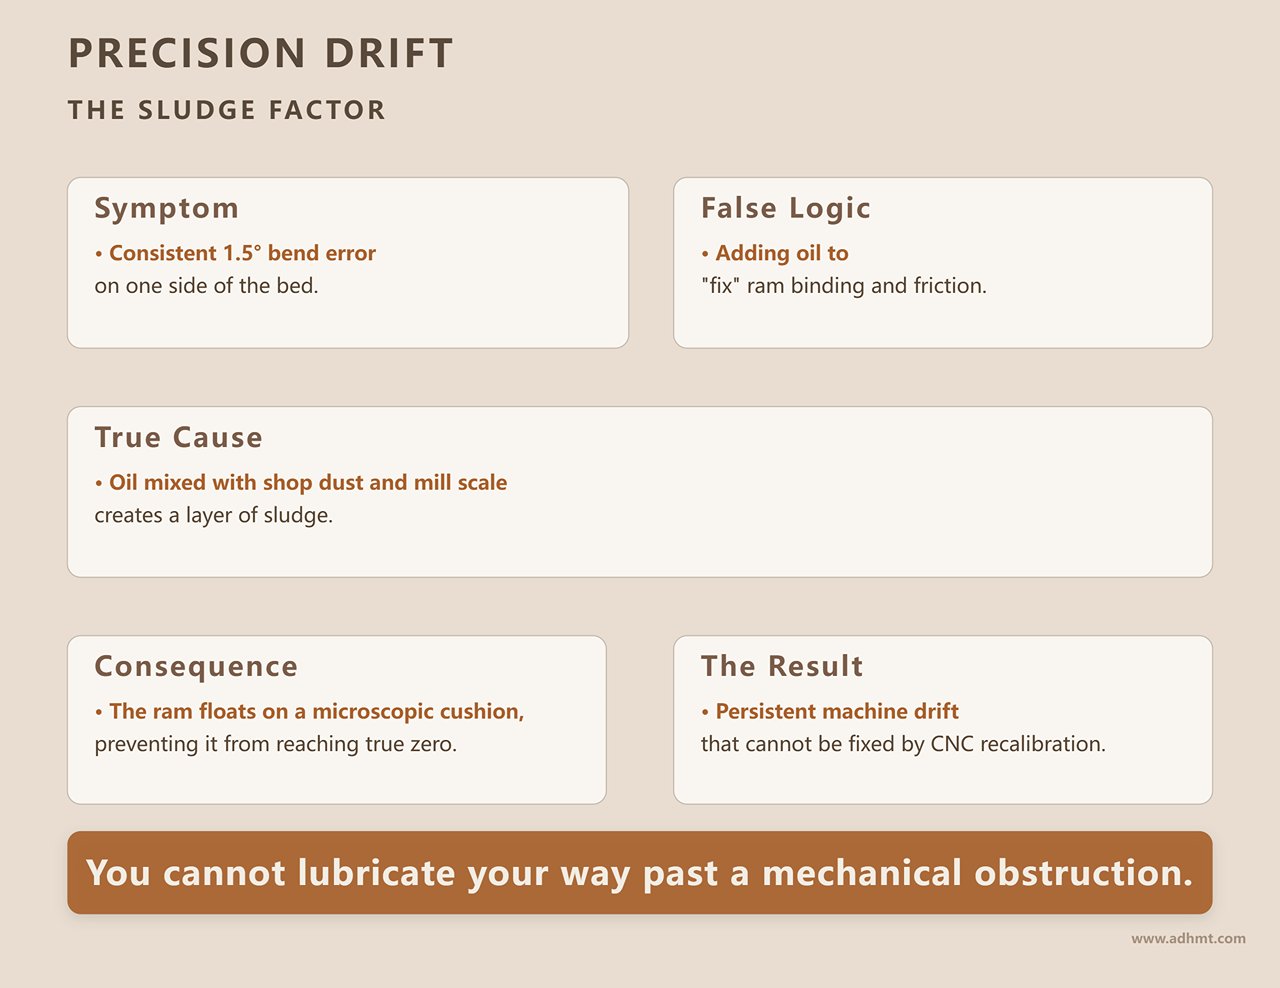This screenshot has height=988, width=1280.
Task: Click the False Logic card heading
Action: tap(786, 208)
